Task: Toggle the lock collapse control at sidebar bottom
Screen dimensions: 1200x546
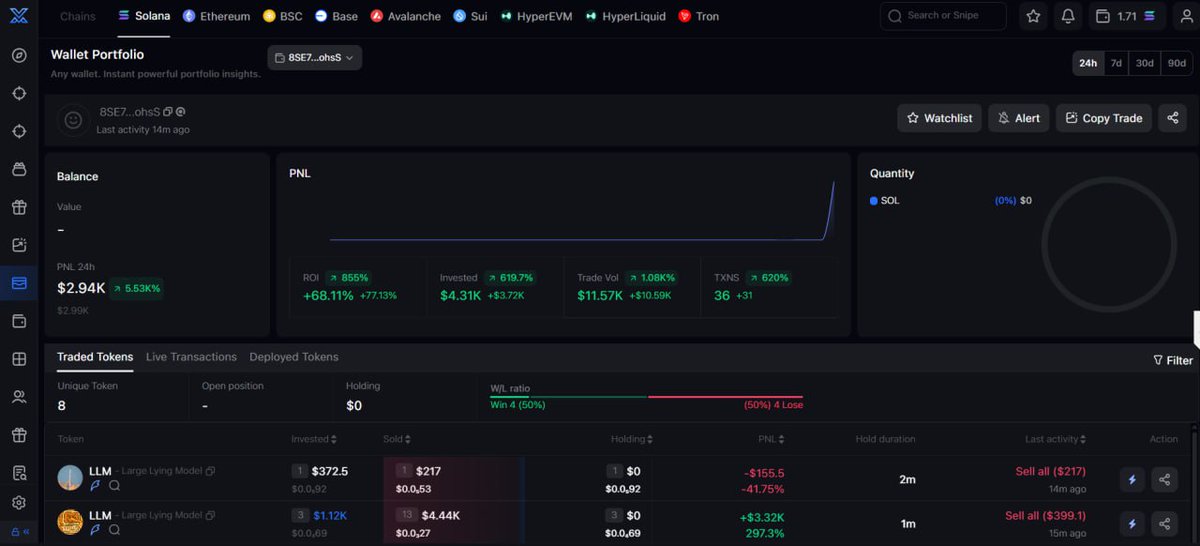Action: tap(19, 532)
